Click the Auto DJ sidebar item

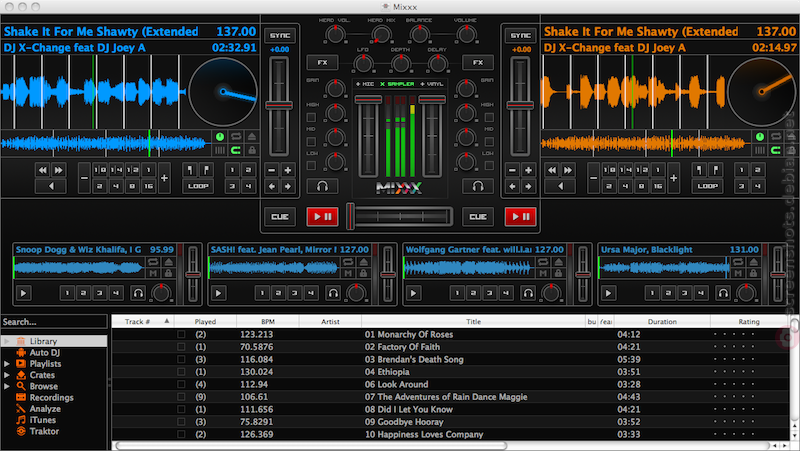tap(44, 353)
